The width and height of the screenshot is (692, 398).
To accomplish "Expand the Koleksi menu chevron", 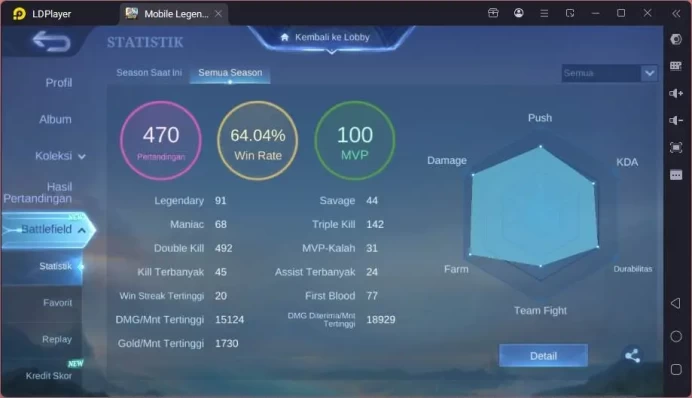I will [x=82, y=157].
